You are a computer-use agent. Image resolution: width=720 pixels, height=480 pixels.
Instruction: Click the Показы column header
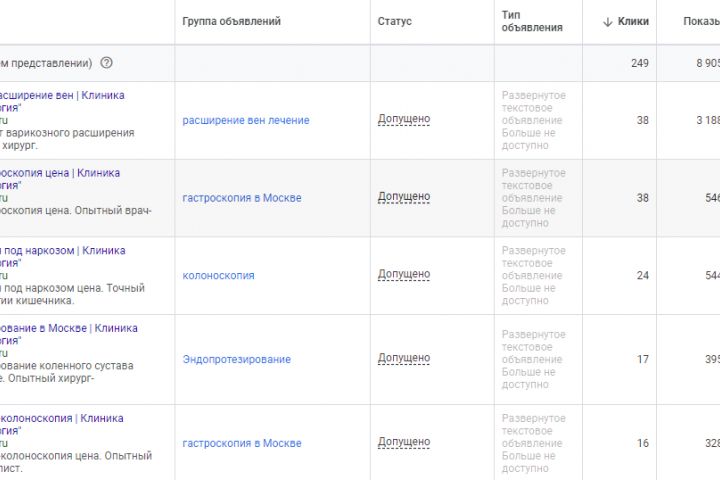(x=700, y=21)
